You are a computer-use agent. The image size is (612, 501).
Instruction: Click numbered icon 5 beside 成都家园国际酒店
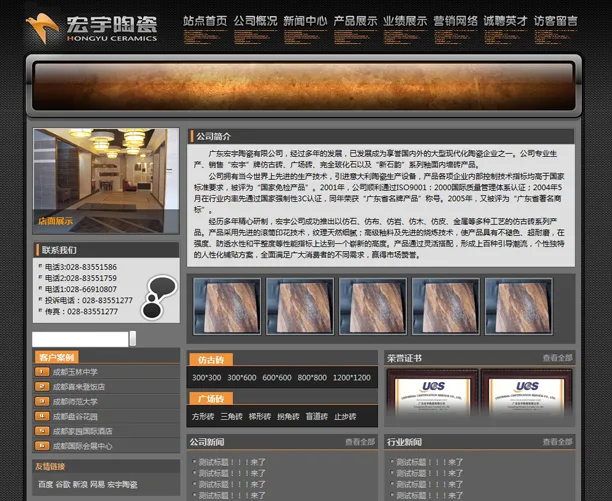(x=42, y=431)
